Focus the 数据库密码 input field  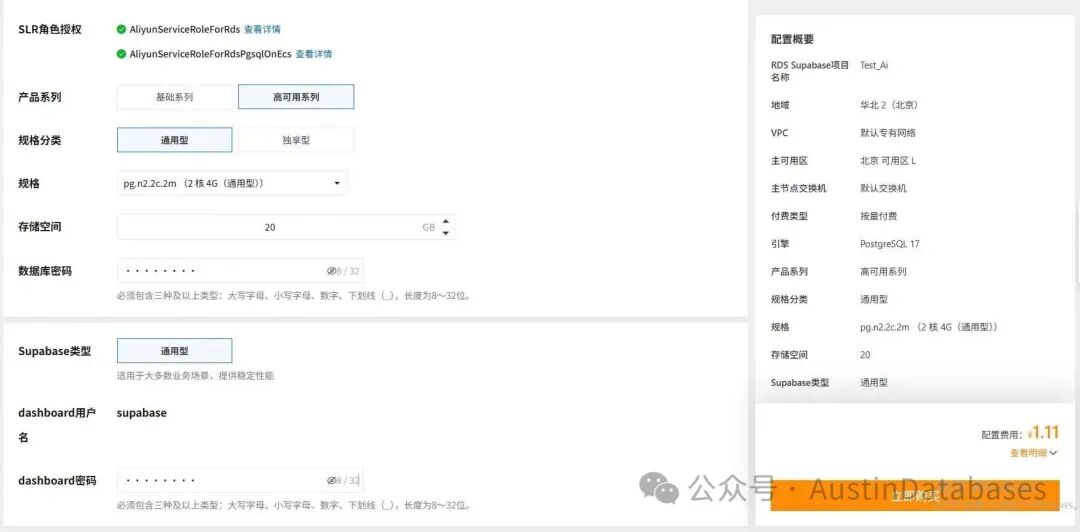(x=240, y=271)
